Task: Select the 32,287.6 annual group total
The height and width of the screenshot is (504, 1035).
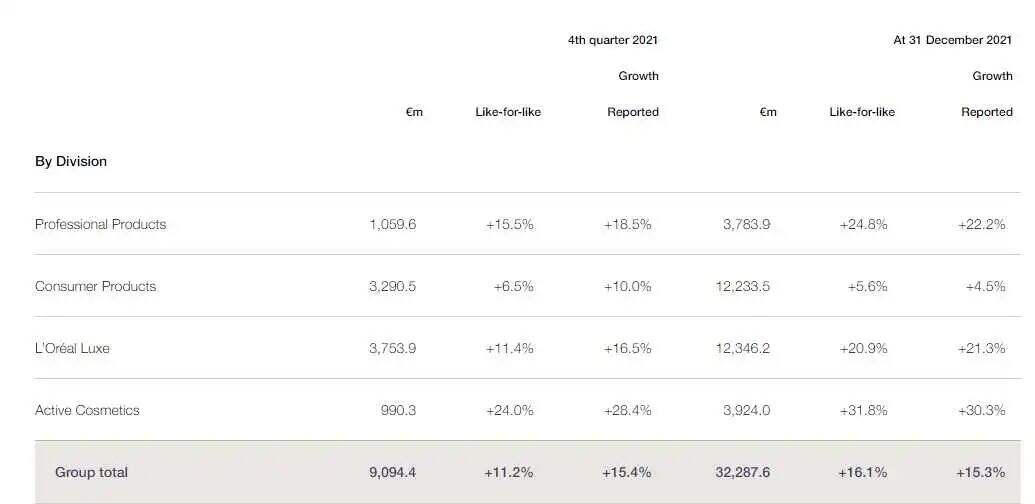Action: click(x=743, y=472)
